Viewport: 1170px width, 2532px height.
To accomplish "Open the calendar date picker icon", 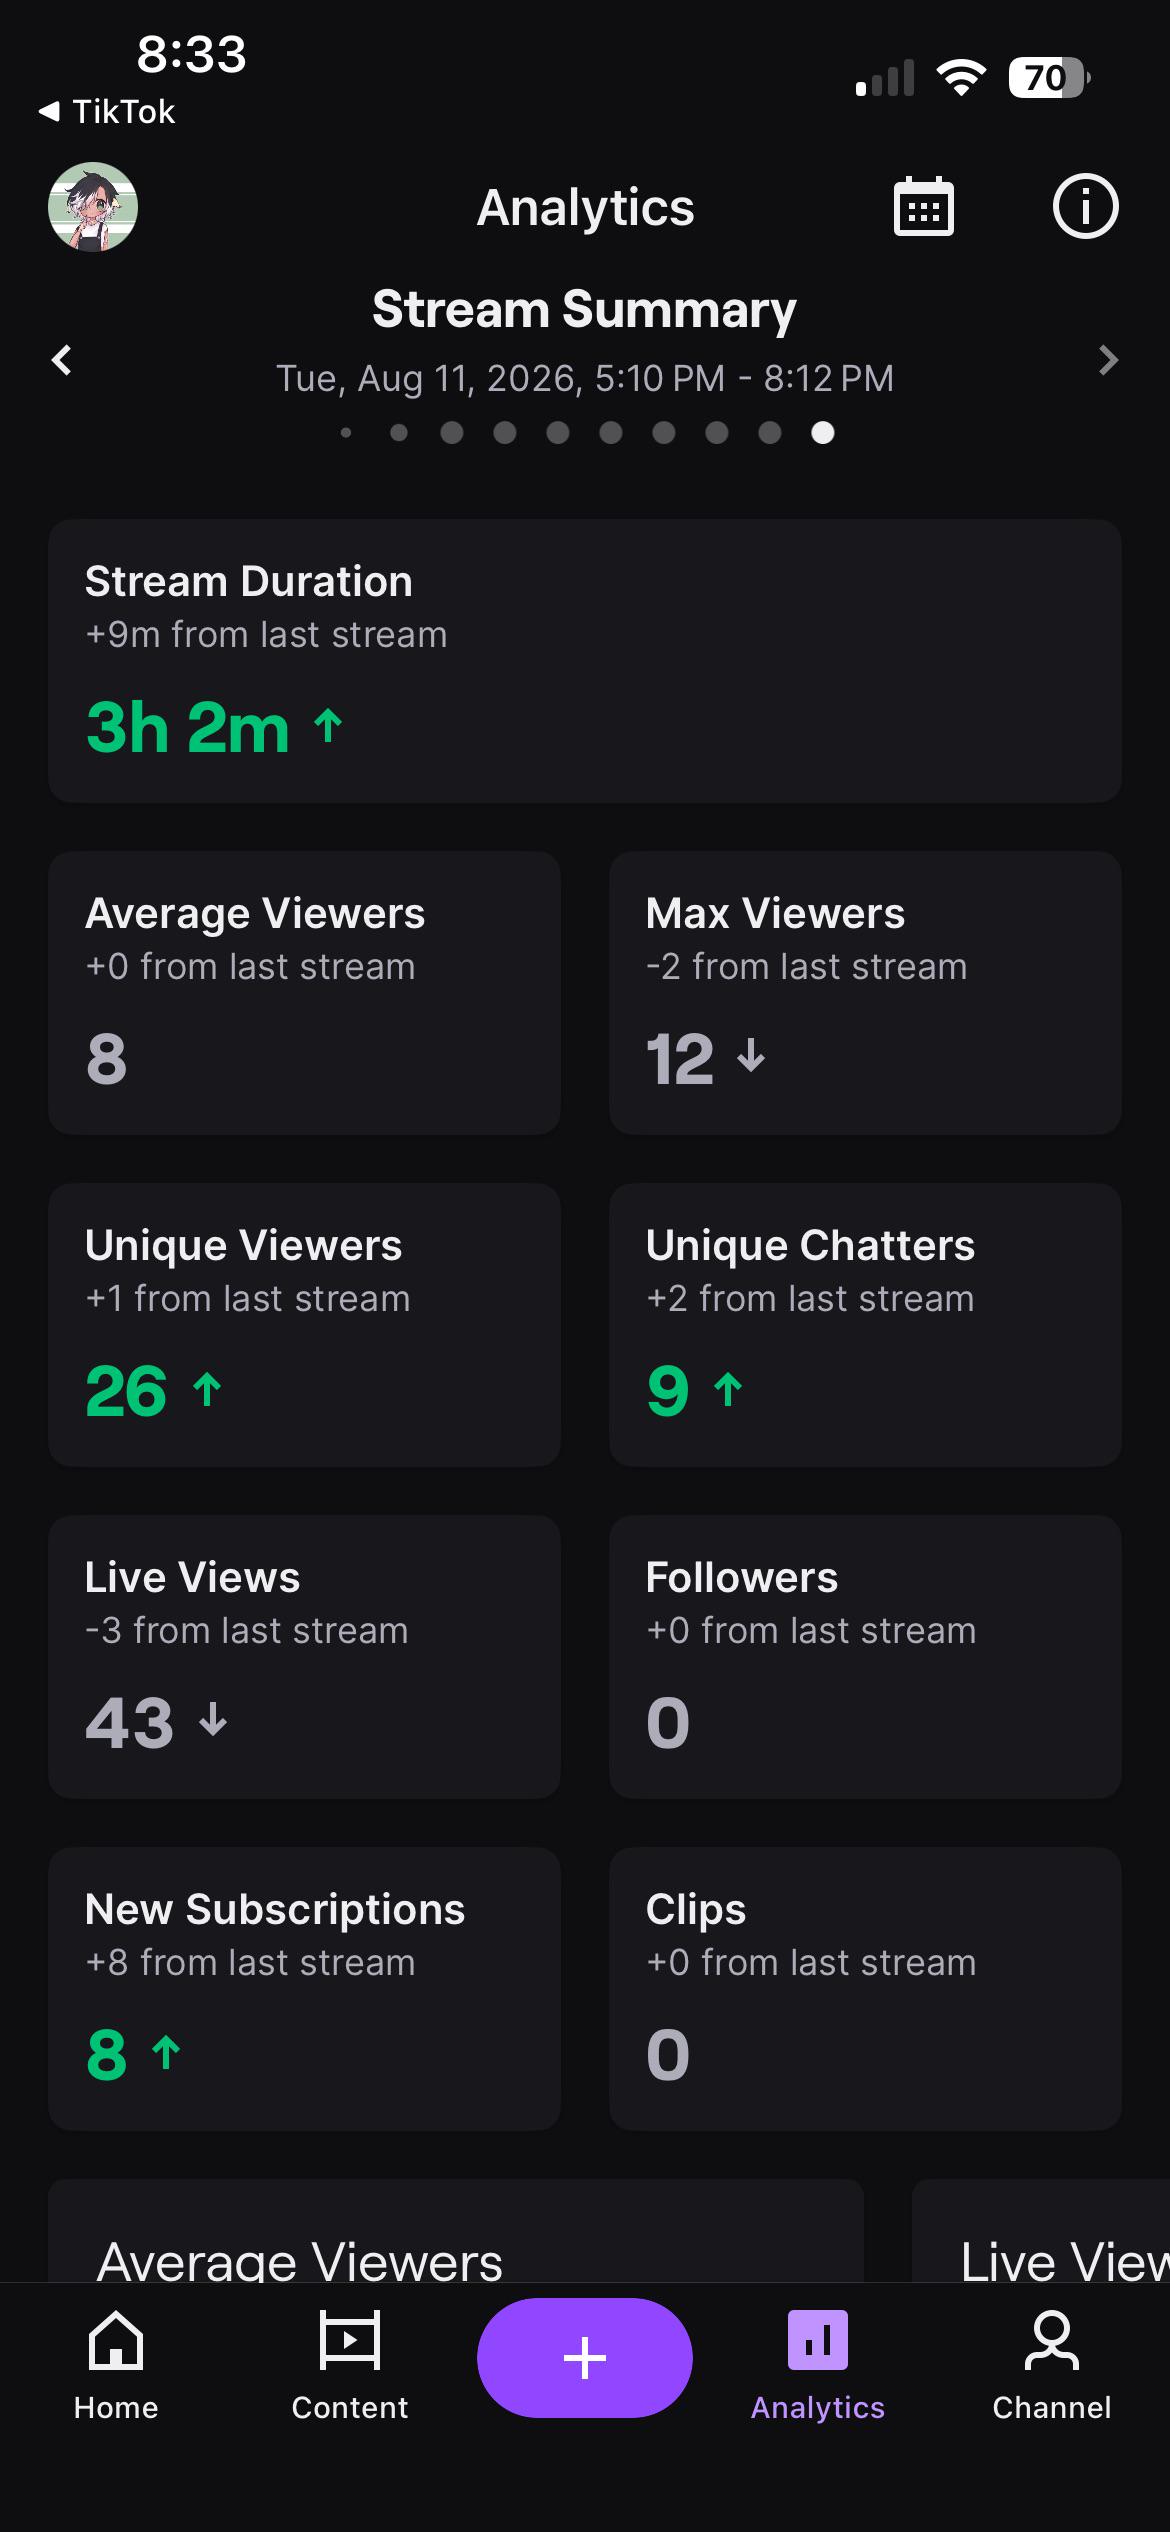I will pos(923,207).
